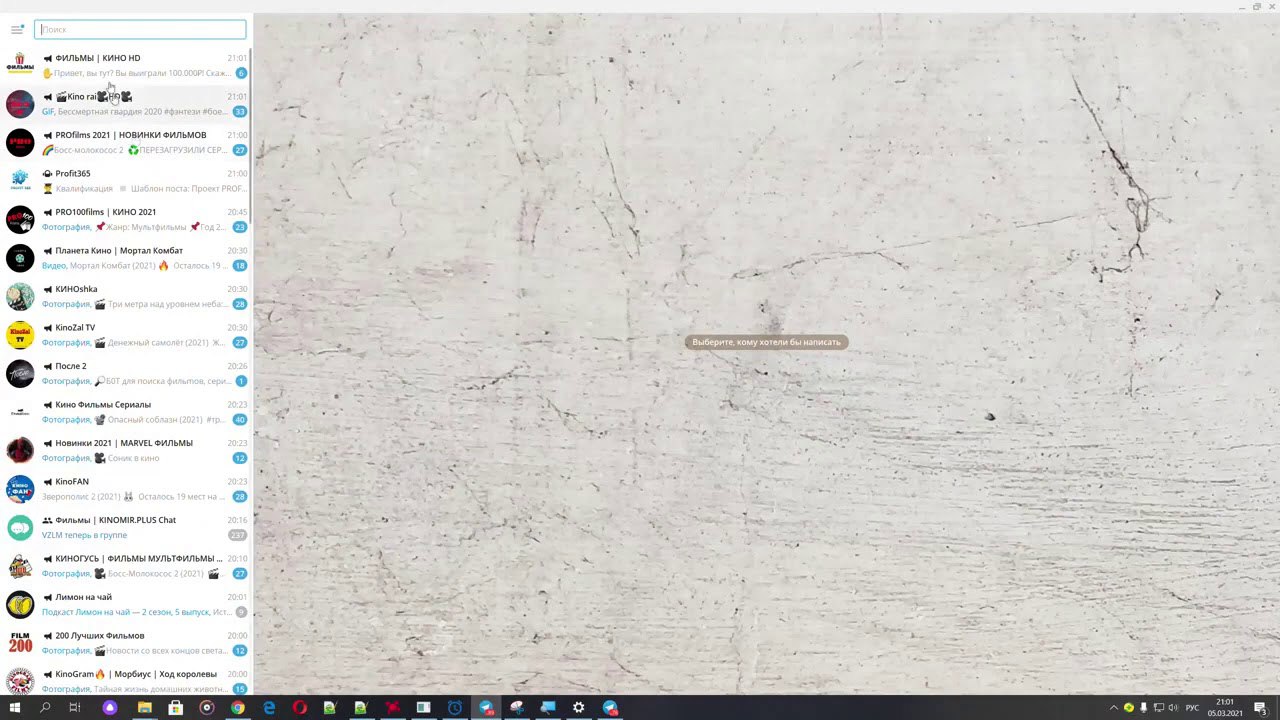Click the 20:45 timestamp on PRO100films
This screenshot has height=720, width=1280.
coord(237,212)
